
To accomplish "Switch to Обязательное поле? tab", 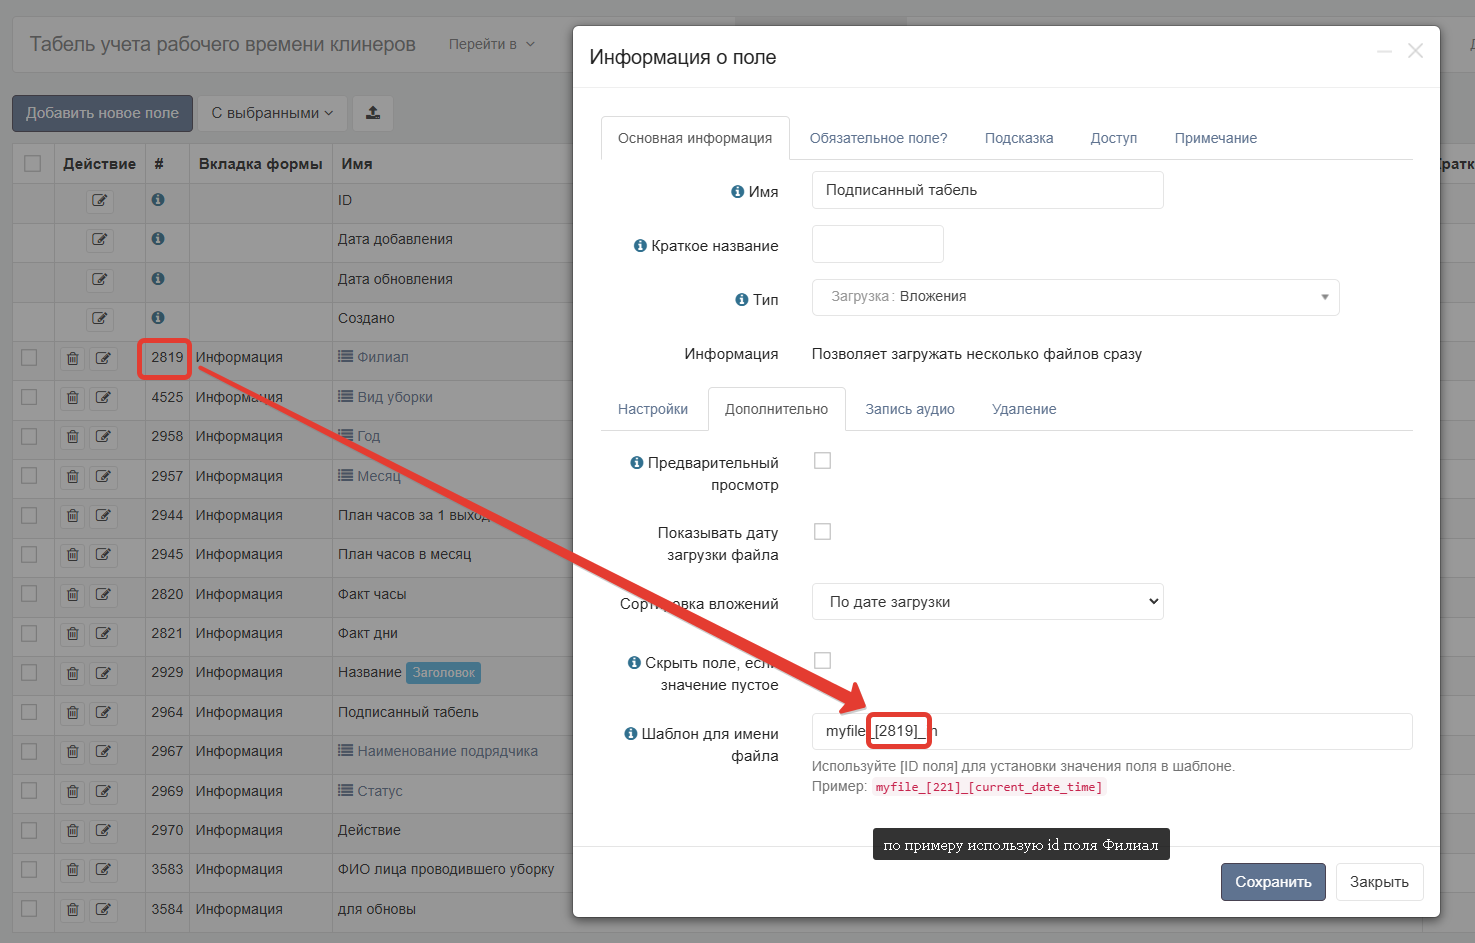I will pos(878,138).
